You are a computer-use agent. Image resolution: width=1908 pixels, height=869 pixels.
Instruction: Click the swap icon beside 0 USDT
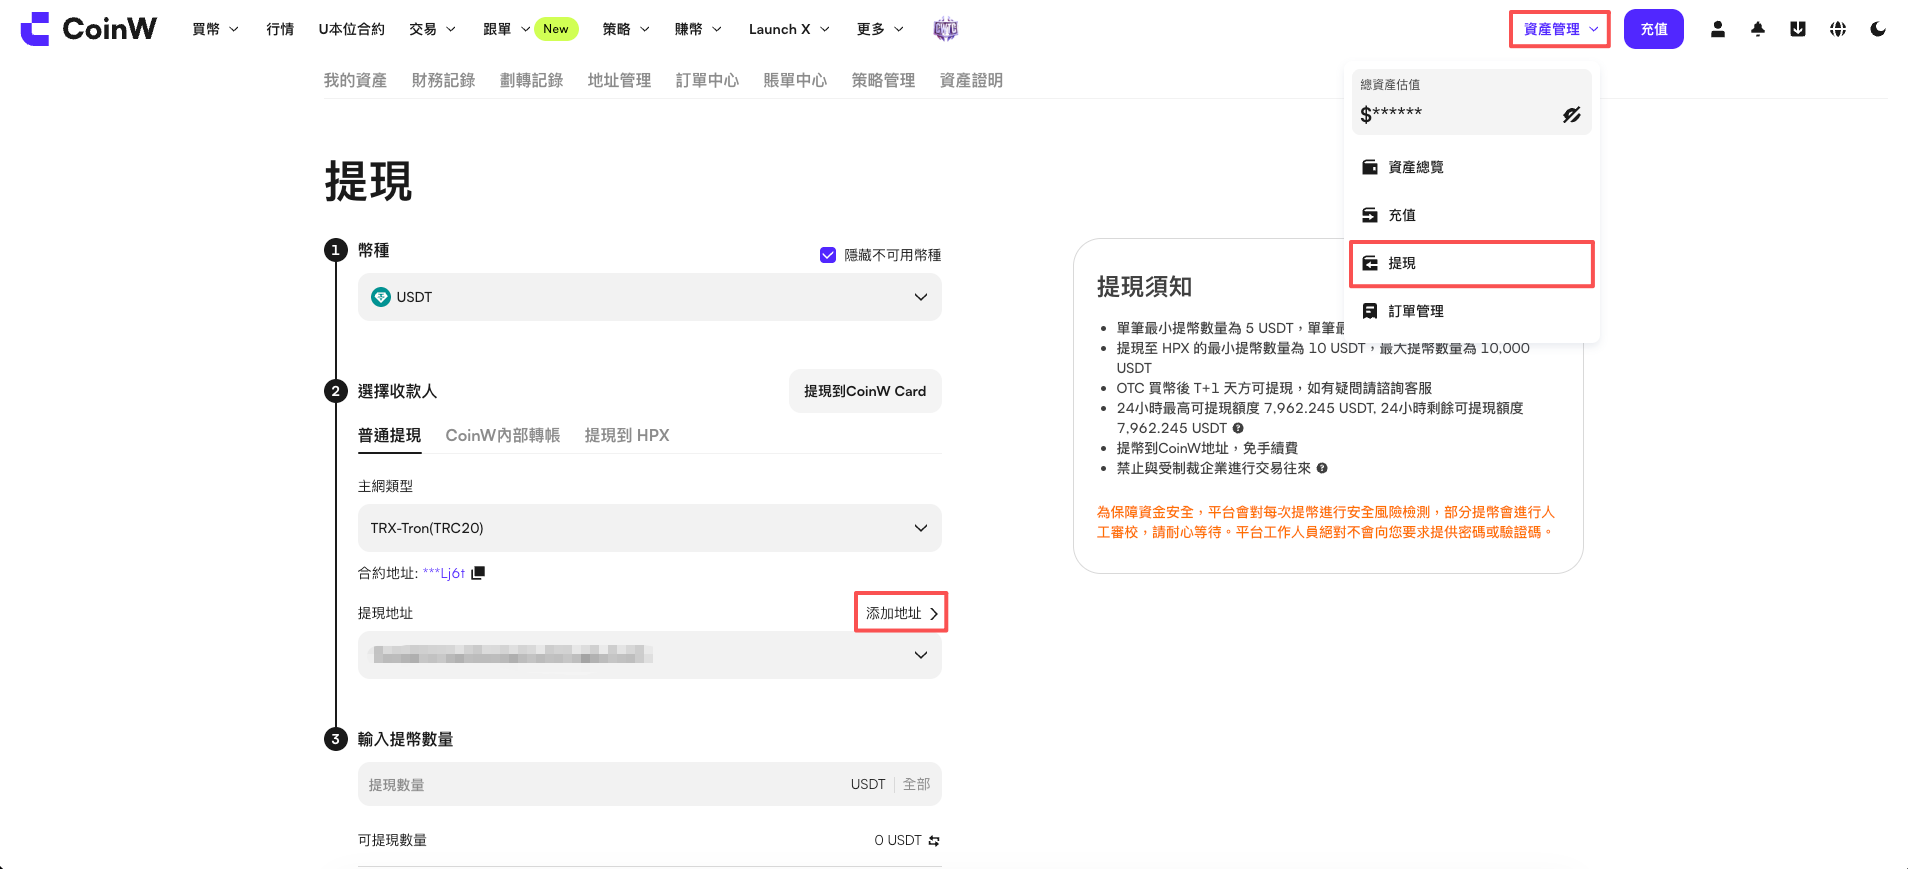click(934, 841)
